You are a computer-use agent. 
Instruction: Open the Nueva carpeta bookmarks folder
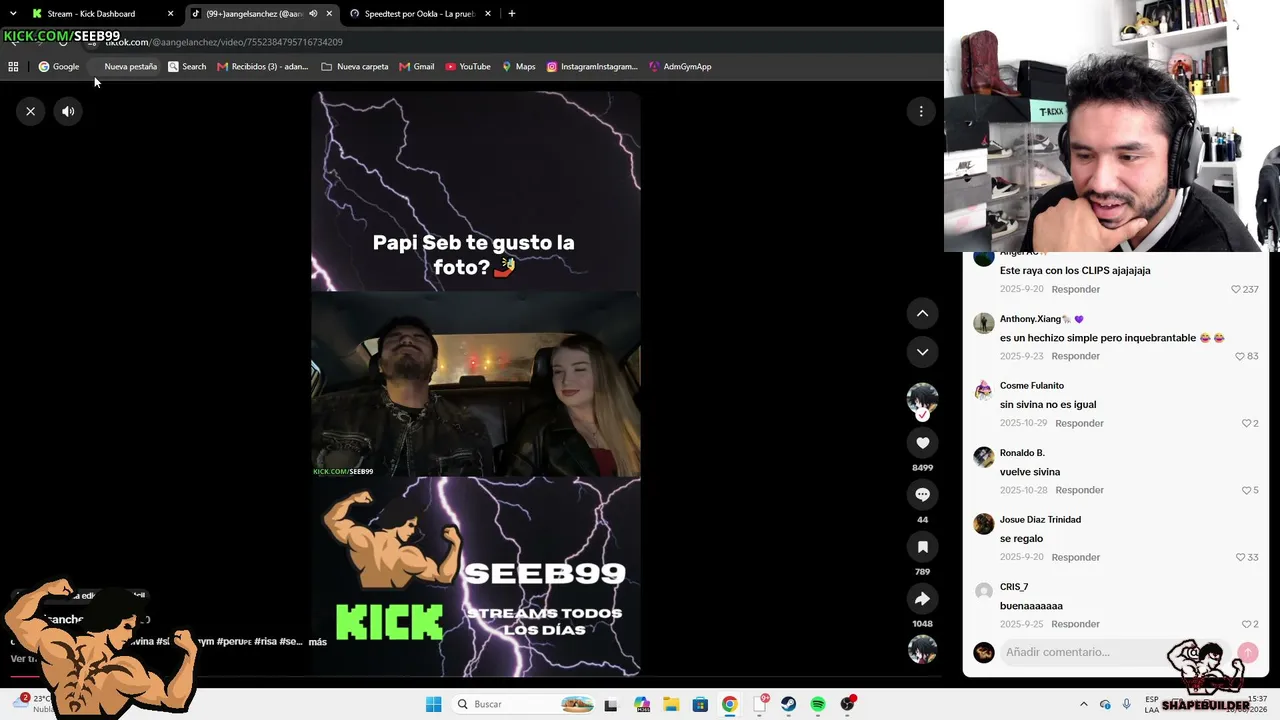pos(355,67)
